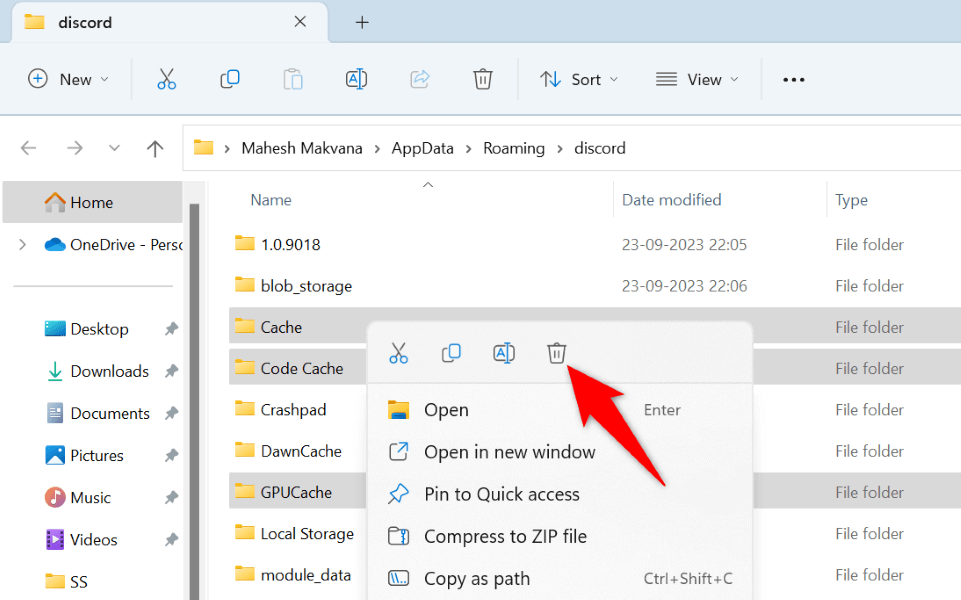Click the Copy icon in the toolbar
Image resolution: width=961 pixels, height=600 pixels.
coord(229,79)
